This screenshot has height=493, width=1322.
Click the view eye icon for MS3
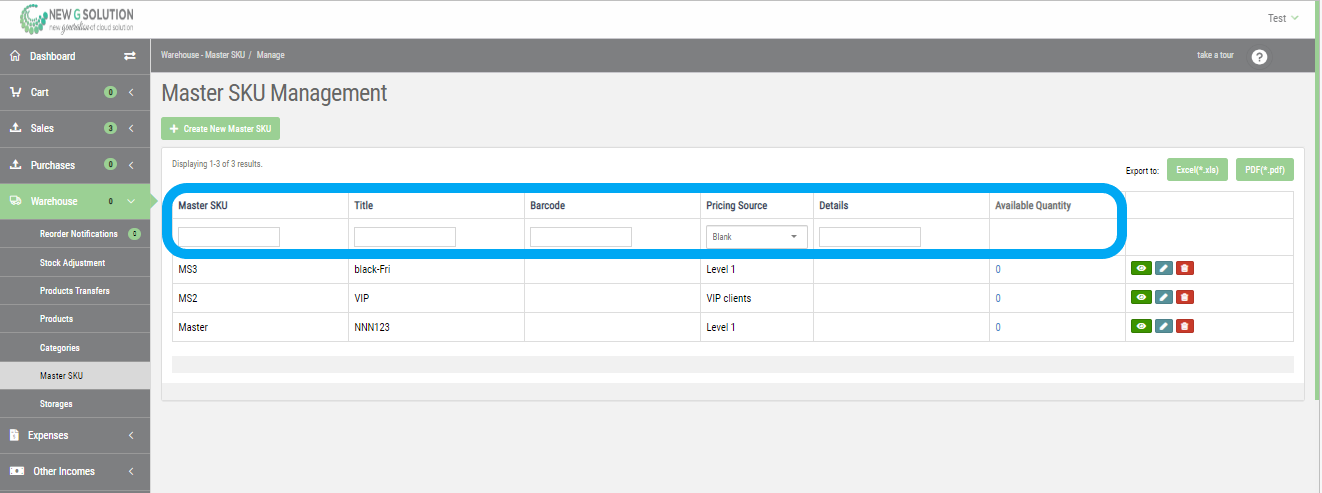(x=1140, y=268)
